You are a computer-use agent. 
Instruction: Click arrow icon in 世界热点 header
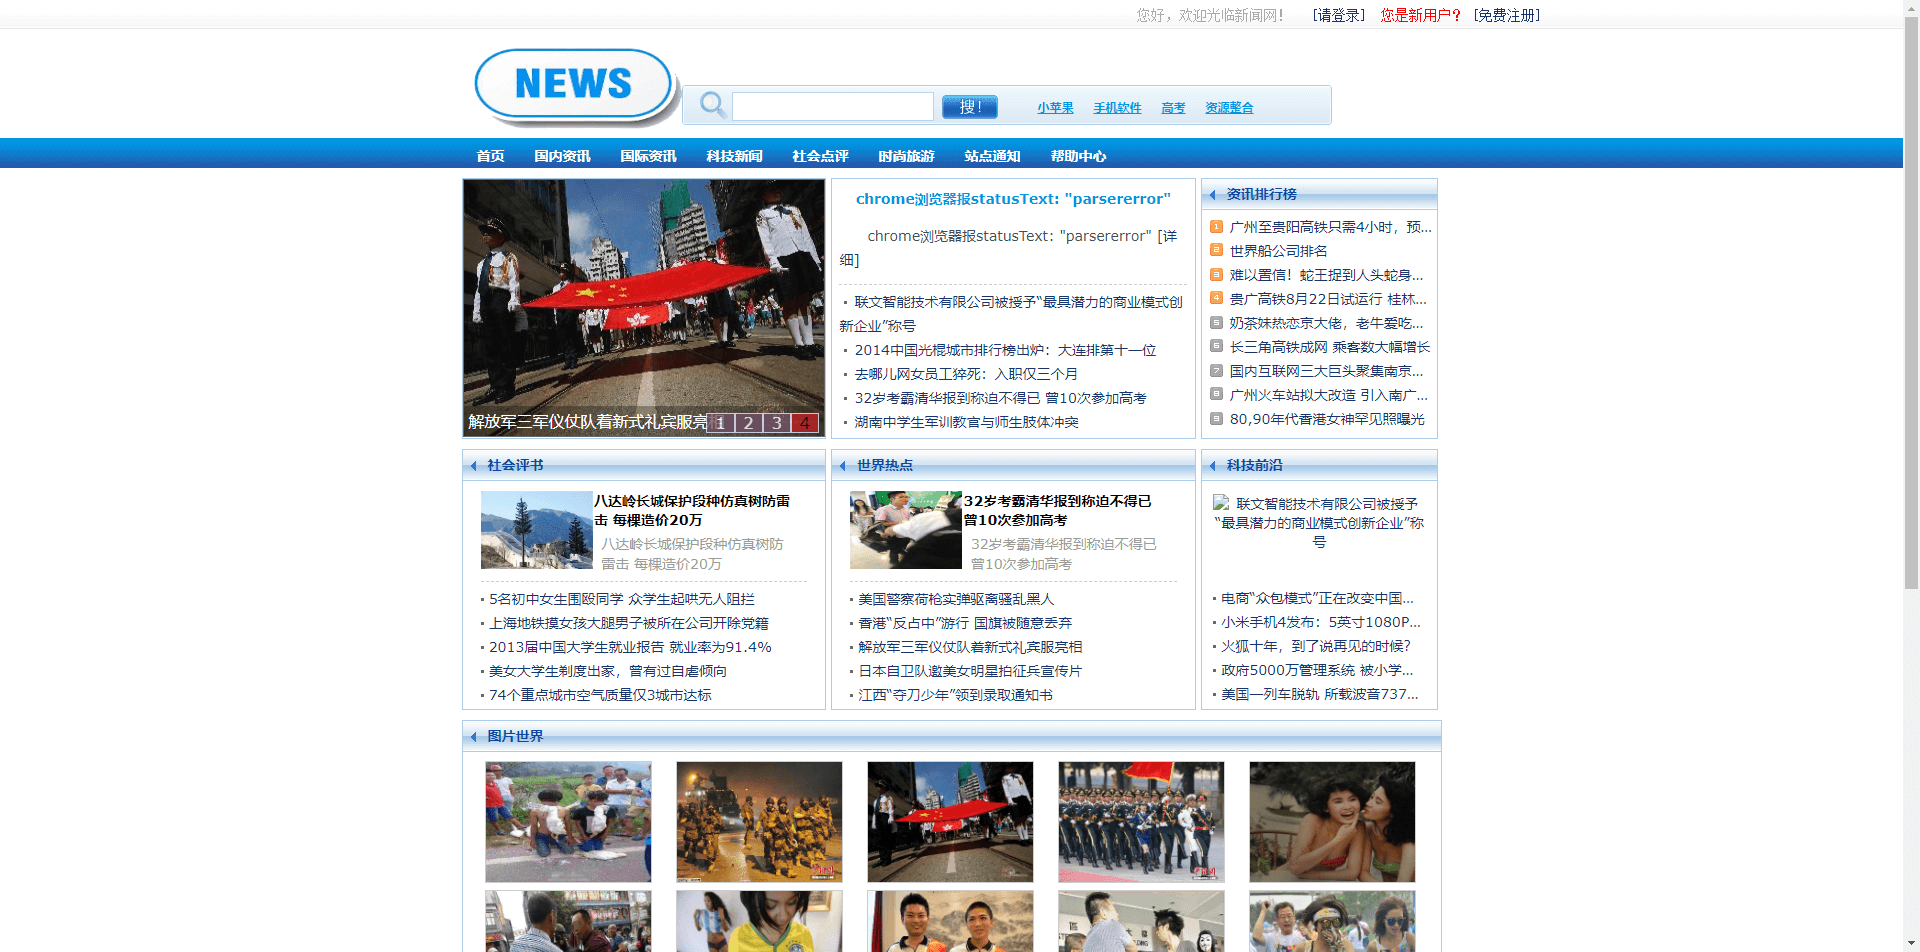point(843,466)
